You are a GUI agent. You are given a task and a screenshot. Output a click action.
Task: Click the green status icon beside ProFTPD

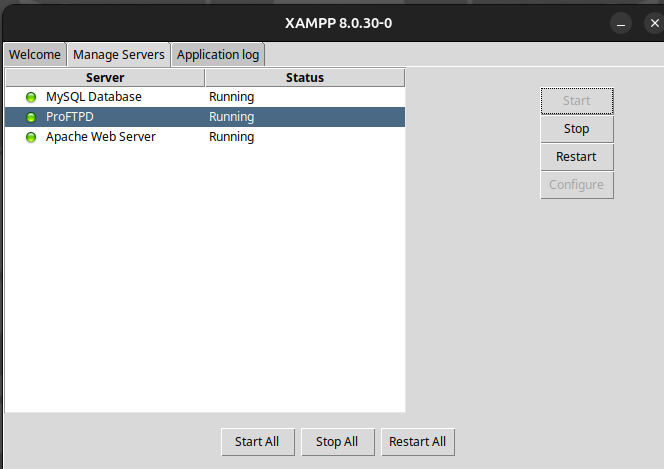click(x=31, y=117)
